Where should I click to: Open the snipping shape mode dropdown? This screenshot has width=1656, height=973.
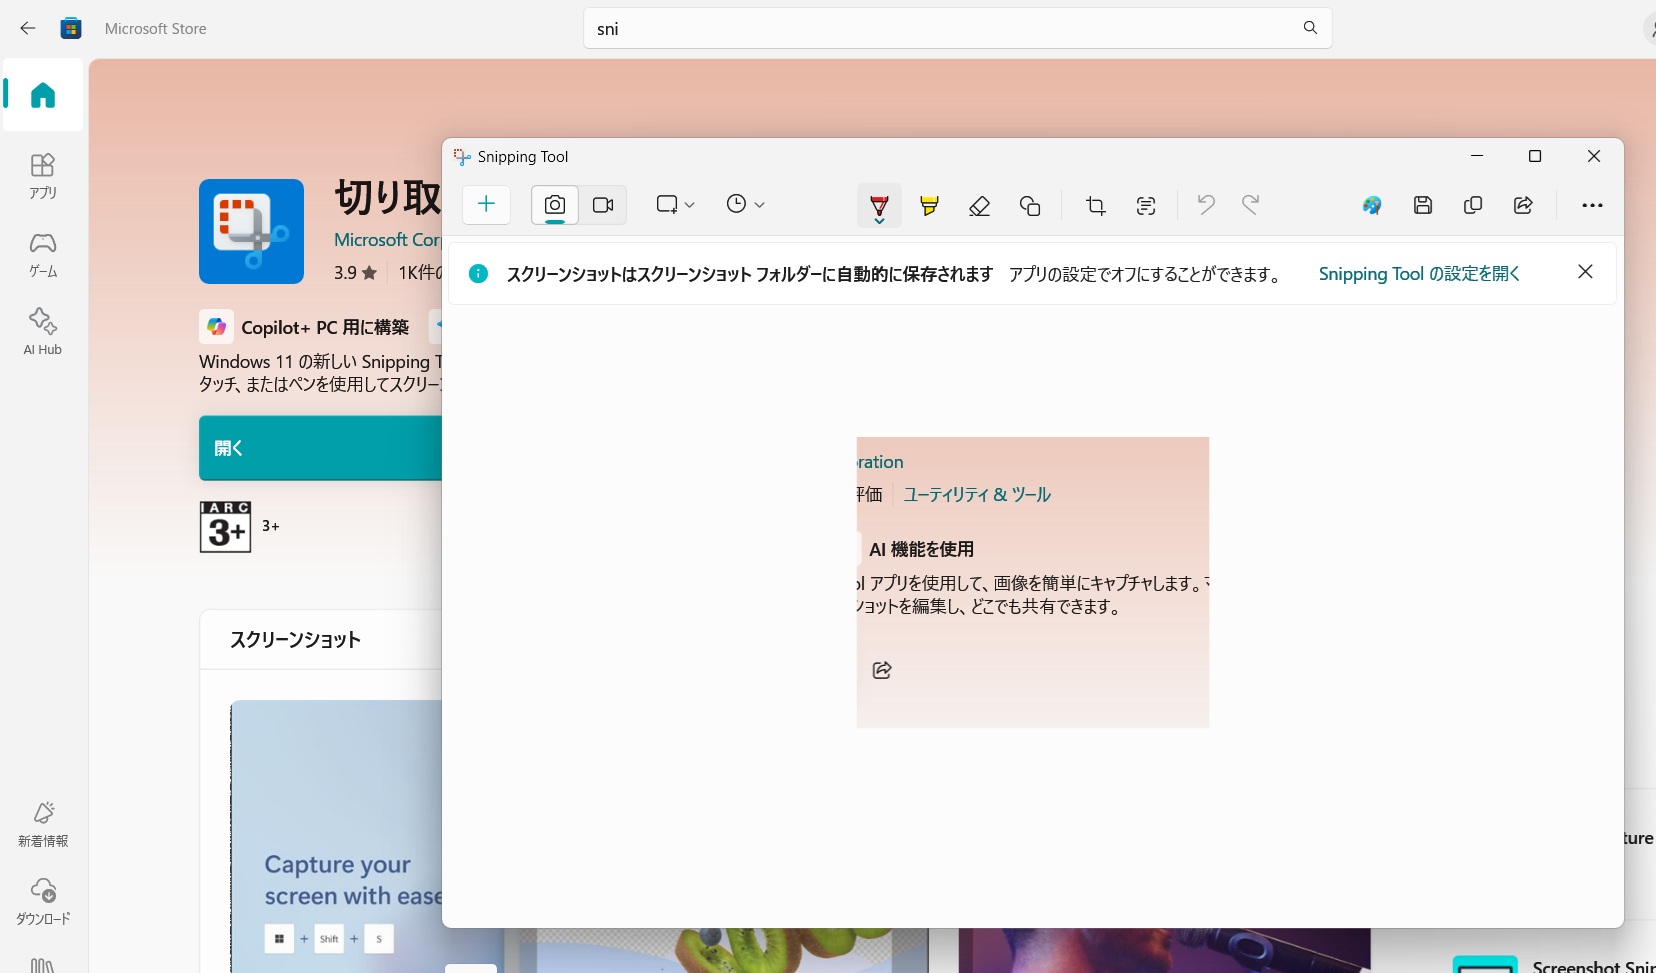coord(675,205)
